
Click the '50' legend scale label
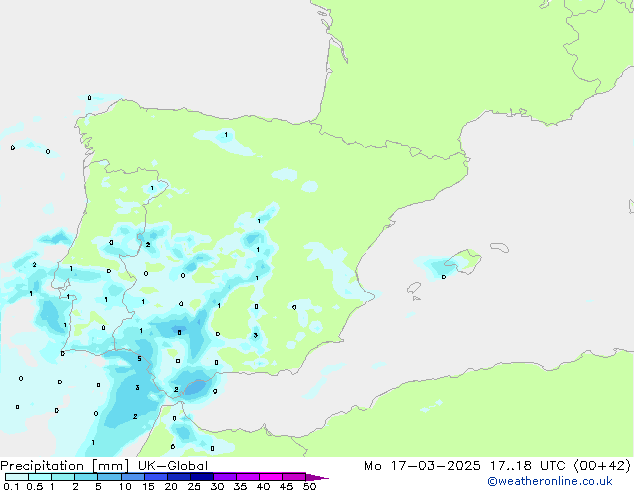coord(309,486)
